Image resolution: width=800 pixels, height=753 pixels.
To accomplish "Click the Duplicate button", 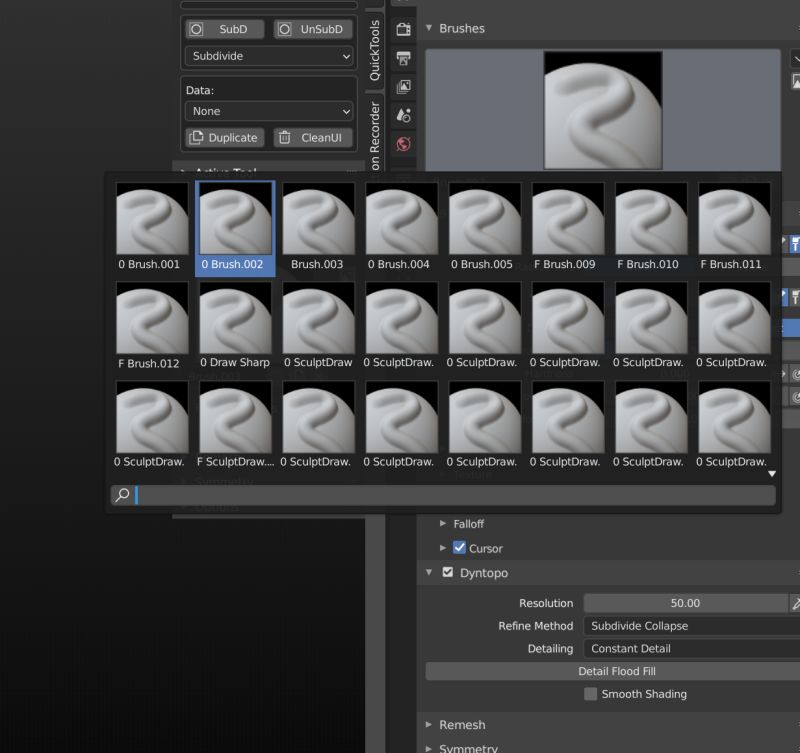I will [222, 138].
